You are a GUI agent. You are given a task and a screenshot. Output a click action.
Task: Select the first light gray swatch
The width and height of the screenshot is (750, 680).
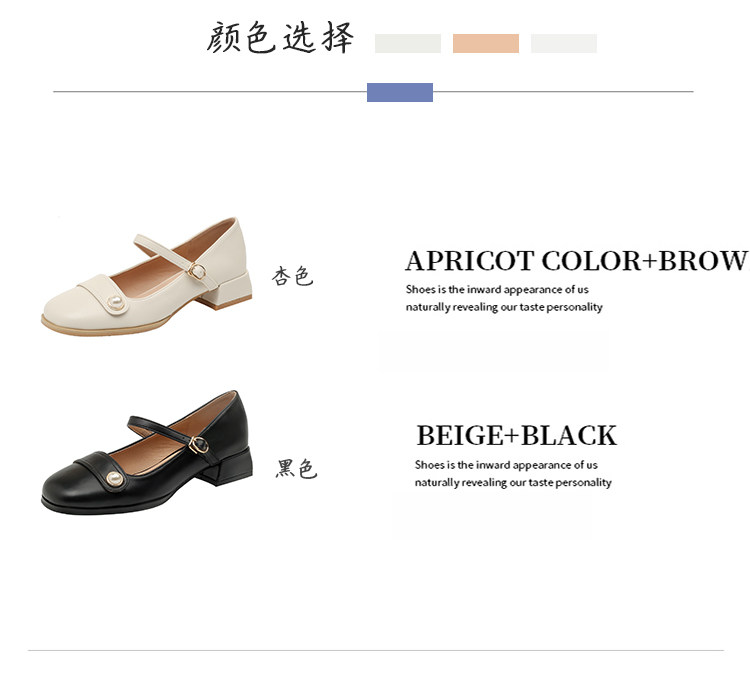408,44
